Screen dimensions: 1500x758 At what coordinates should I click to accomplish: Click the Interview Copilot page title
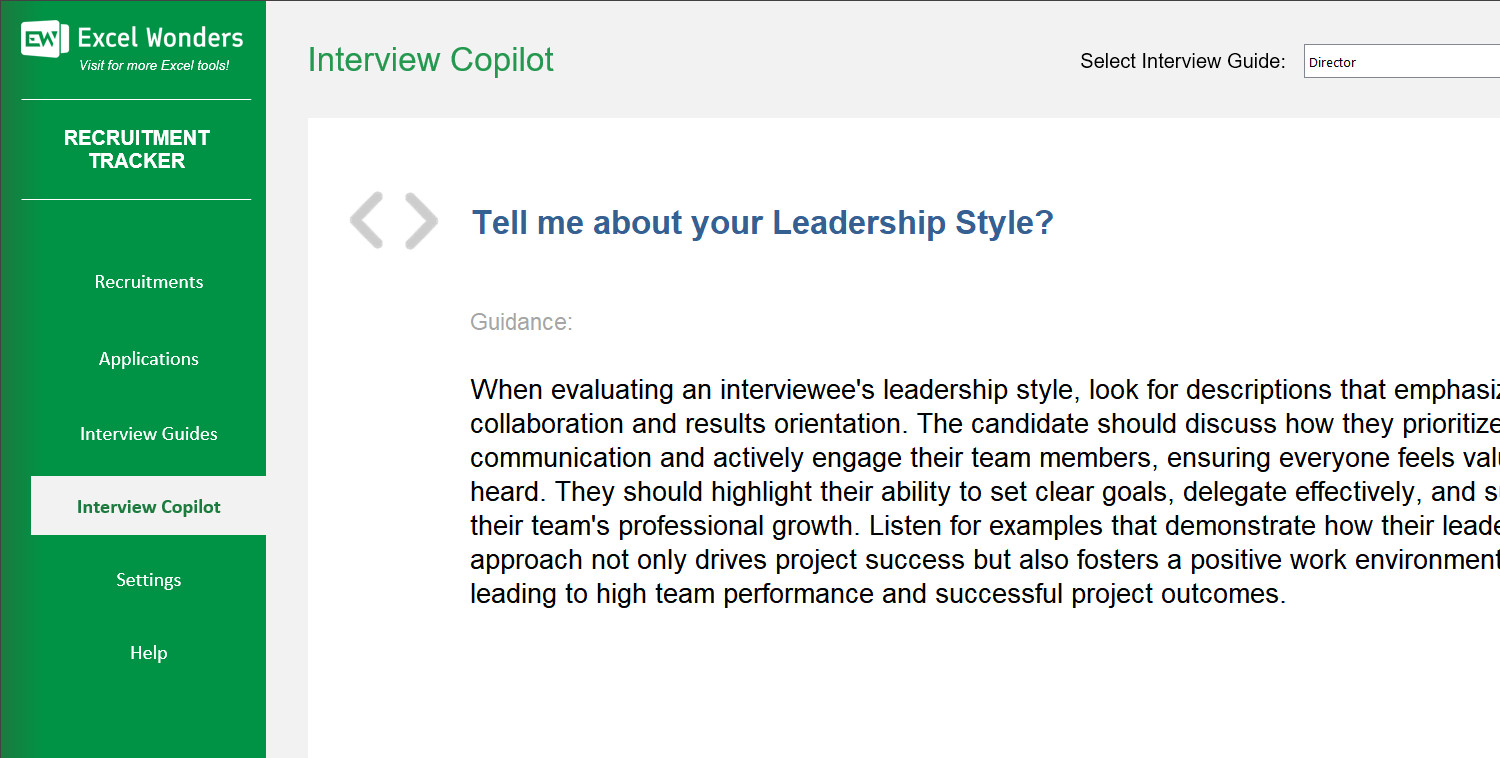pyautogui.click(x=431, y=60)
